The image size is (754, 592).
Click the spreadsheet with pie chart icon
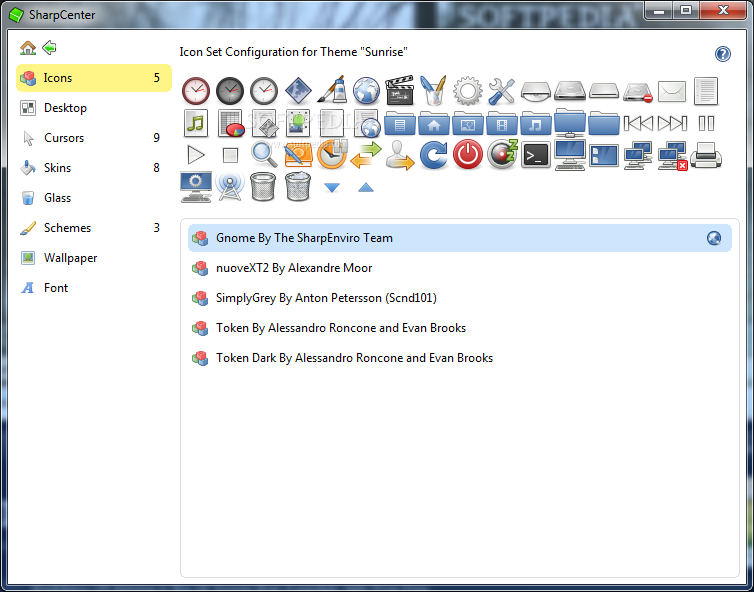(x=231, y=124)
